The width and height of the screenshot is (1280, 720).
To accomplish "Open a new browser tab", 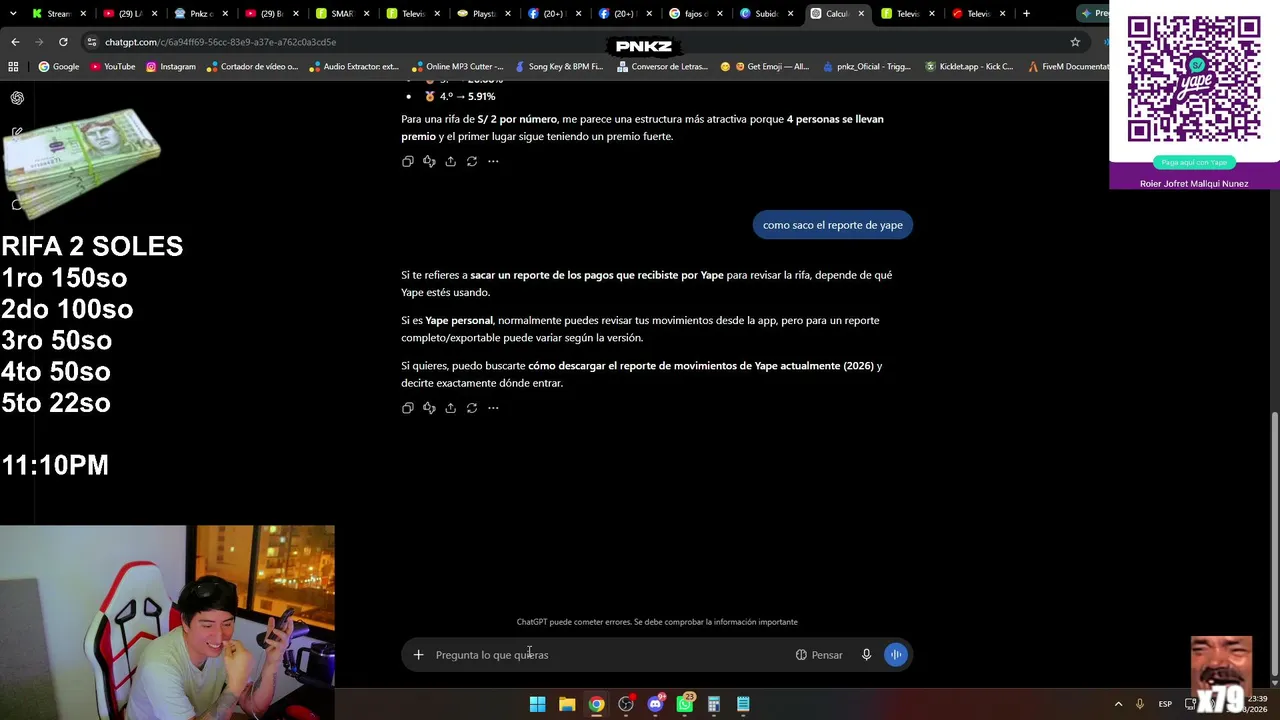I will tap(1026, 14).
